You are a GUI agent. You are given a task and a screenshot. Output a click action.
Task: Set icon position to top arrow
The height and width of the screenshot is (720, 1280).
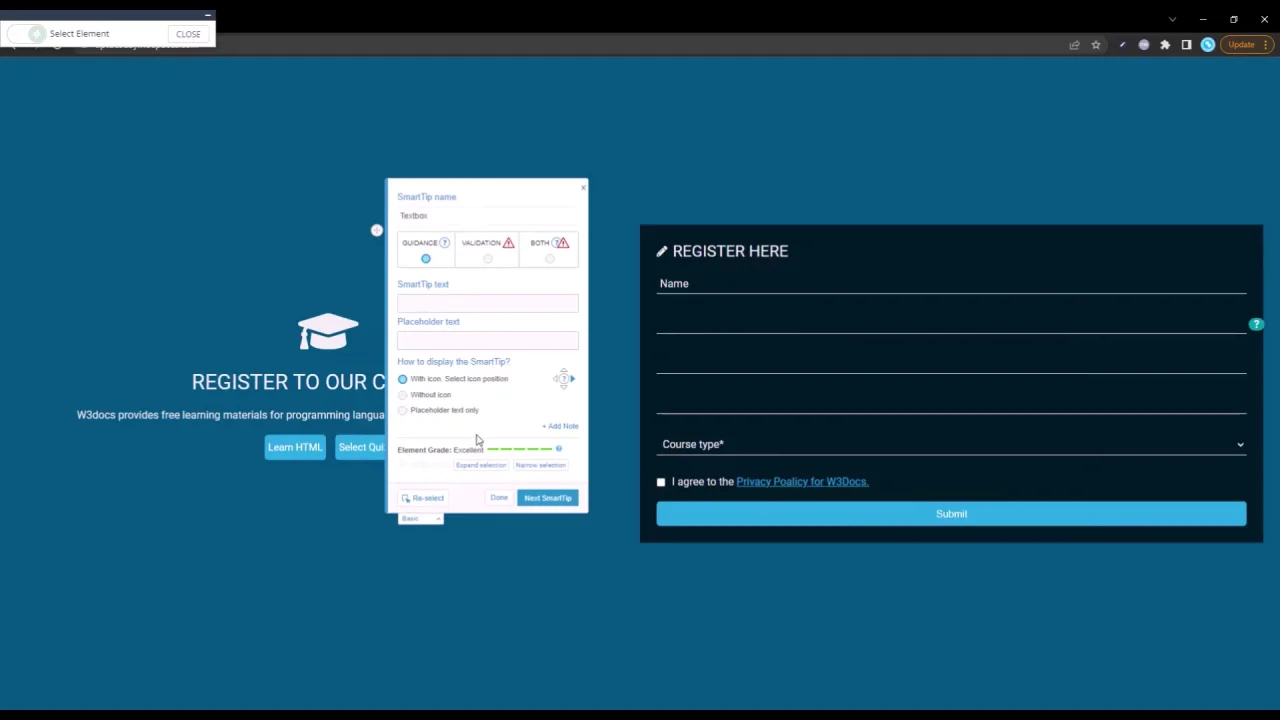(564, 371)
